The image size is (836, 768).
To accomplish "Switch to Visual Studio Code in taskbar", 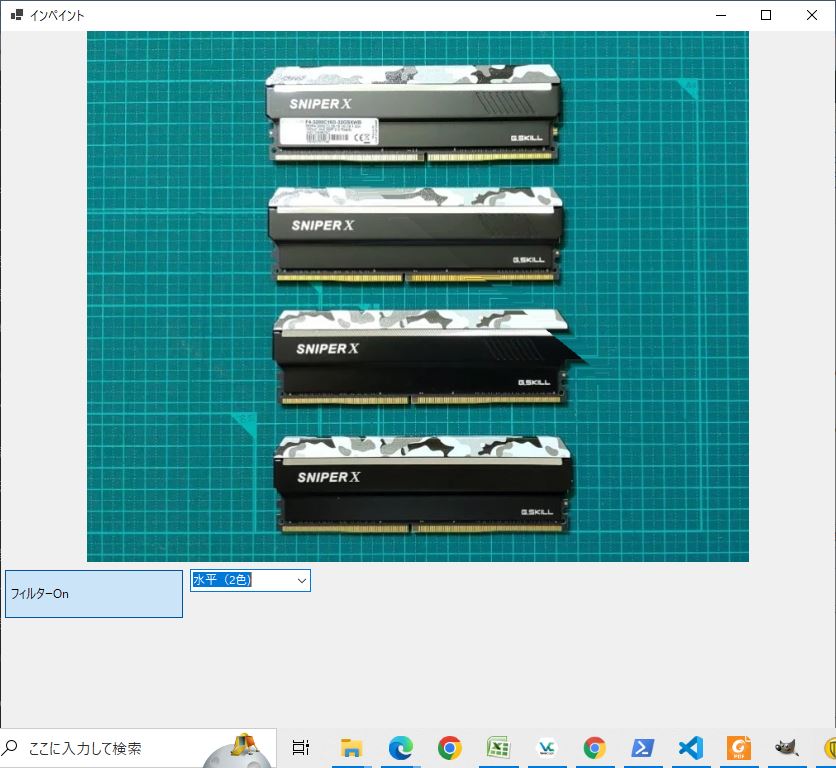I will (691, 748).
